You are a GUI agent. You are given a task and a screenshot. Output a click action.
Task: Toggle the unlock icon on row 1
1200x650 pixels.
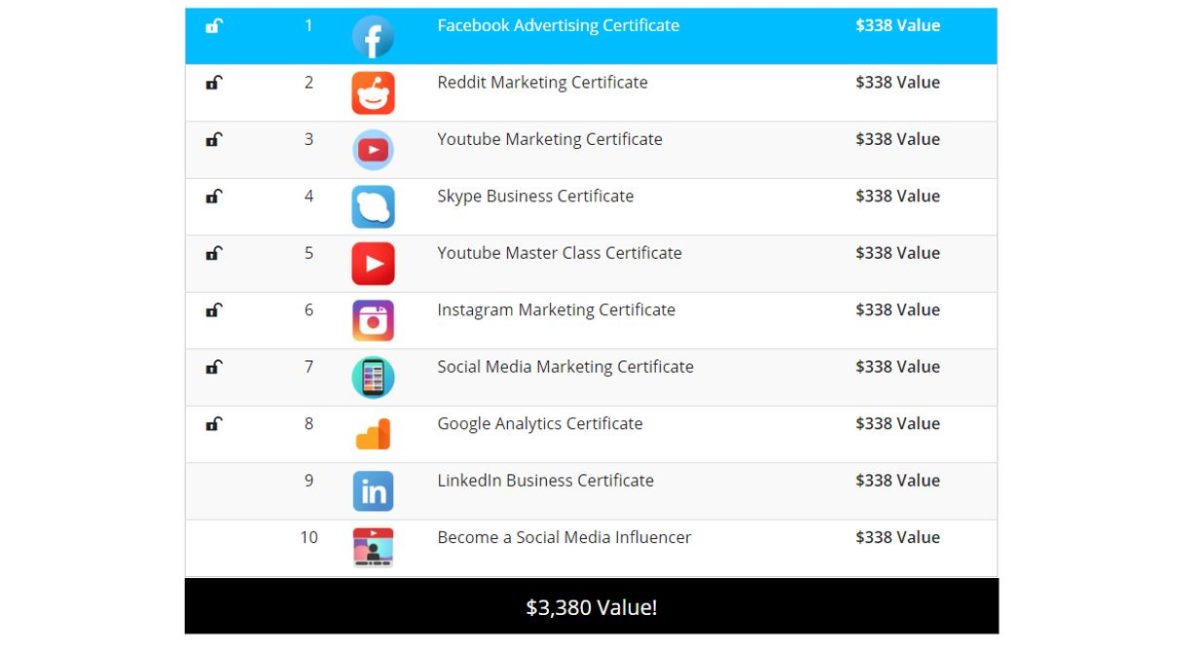click(214, 27)
